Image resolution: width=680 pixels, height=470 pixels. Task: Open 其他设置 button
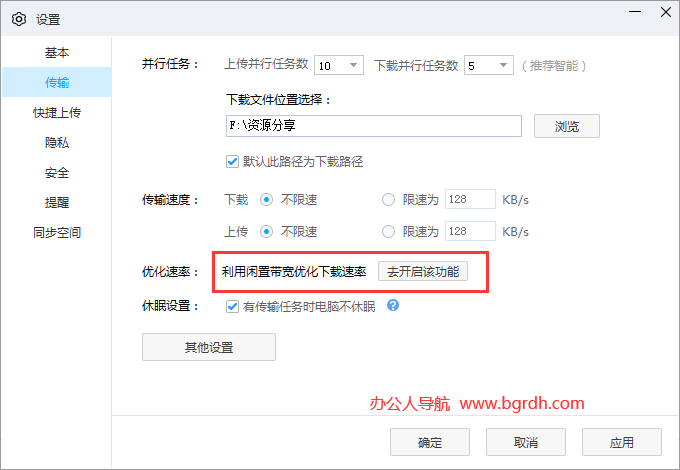pos(209,347)
